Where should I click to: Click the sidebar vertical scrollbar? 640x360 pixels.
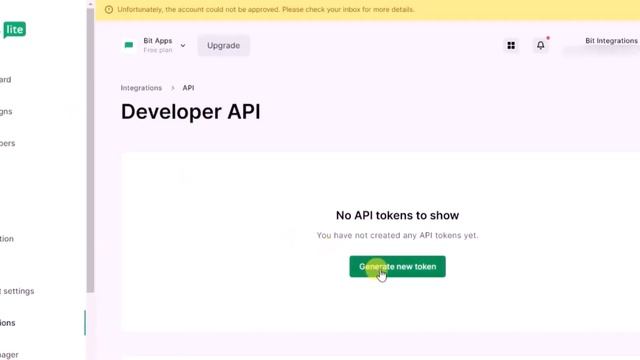(90, 150)
